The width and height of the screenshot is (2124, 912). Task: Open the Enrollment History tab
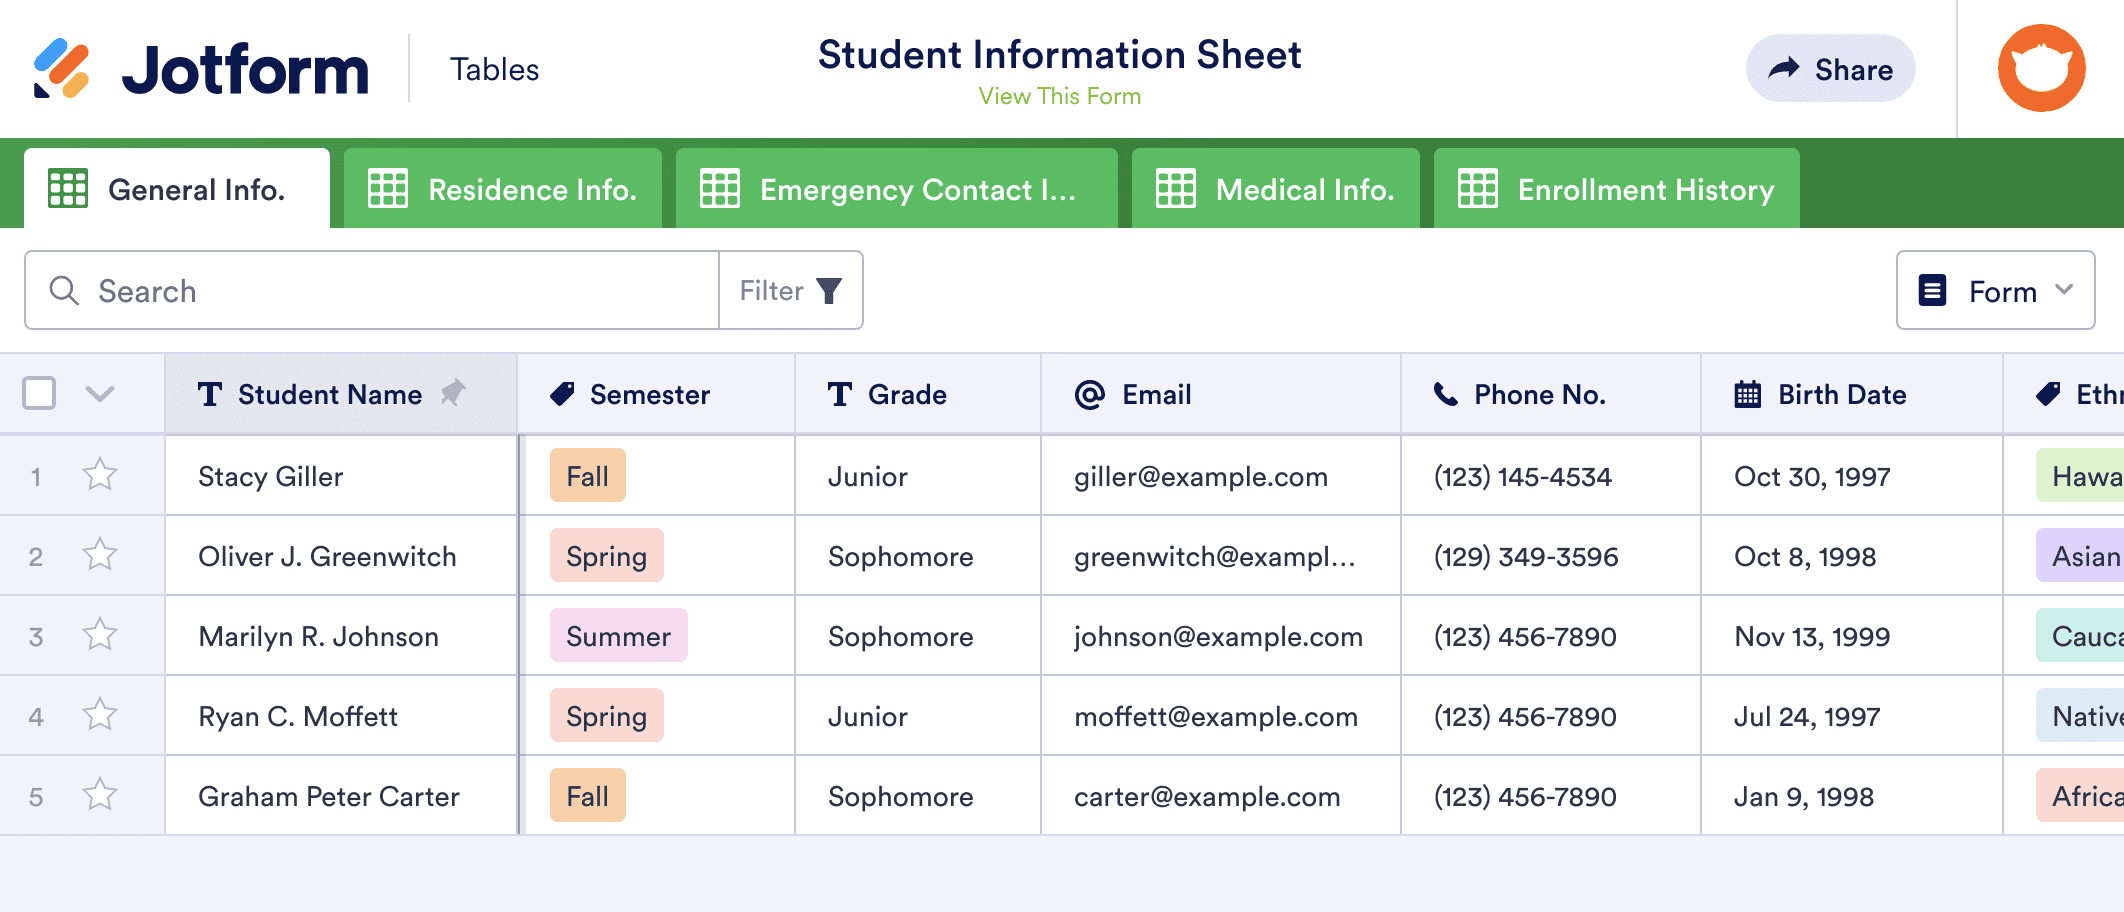(x=1616, y=189)
